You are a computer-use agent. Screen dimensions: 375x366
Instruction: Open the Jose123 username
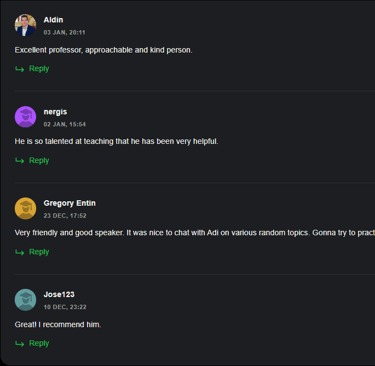(x=59, y=295)
